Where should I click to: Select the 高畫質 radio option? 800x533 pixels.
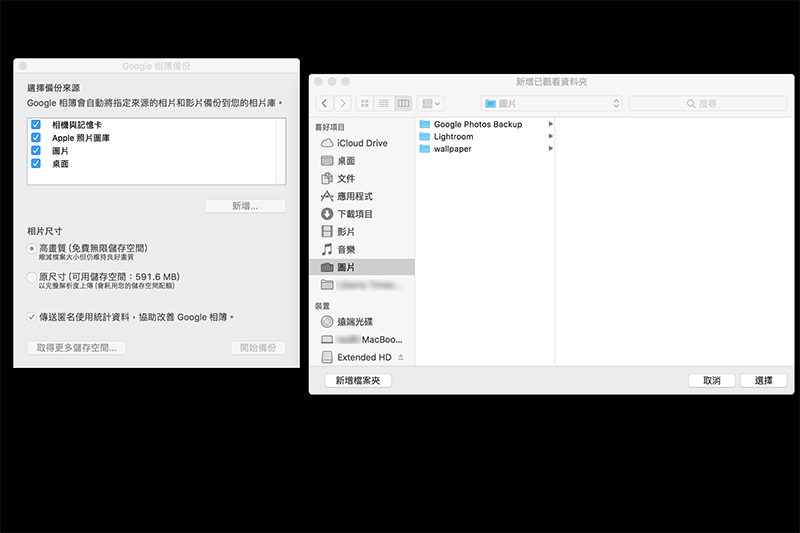32,248
